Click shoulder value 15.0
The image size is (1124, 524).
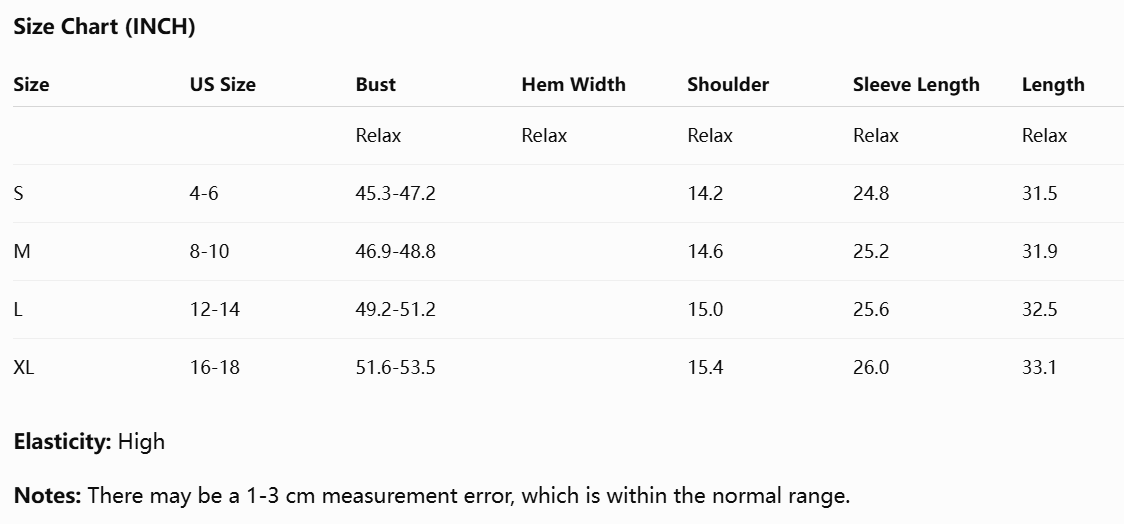[705, 310]
